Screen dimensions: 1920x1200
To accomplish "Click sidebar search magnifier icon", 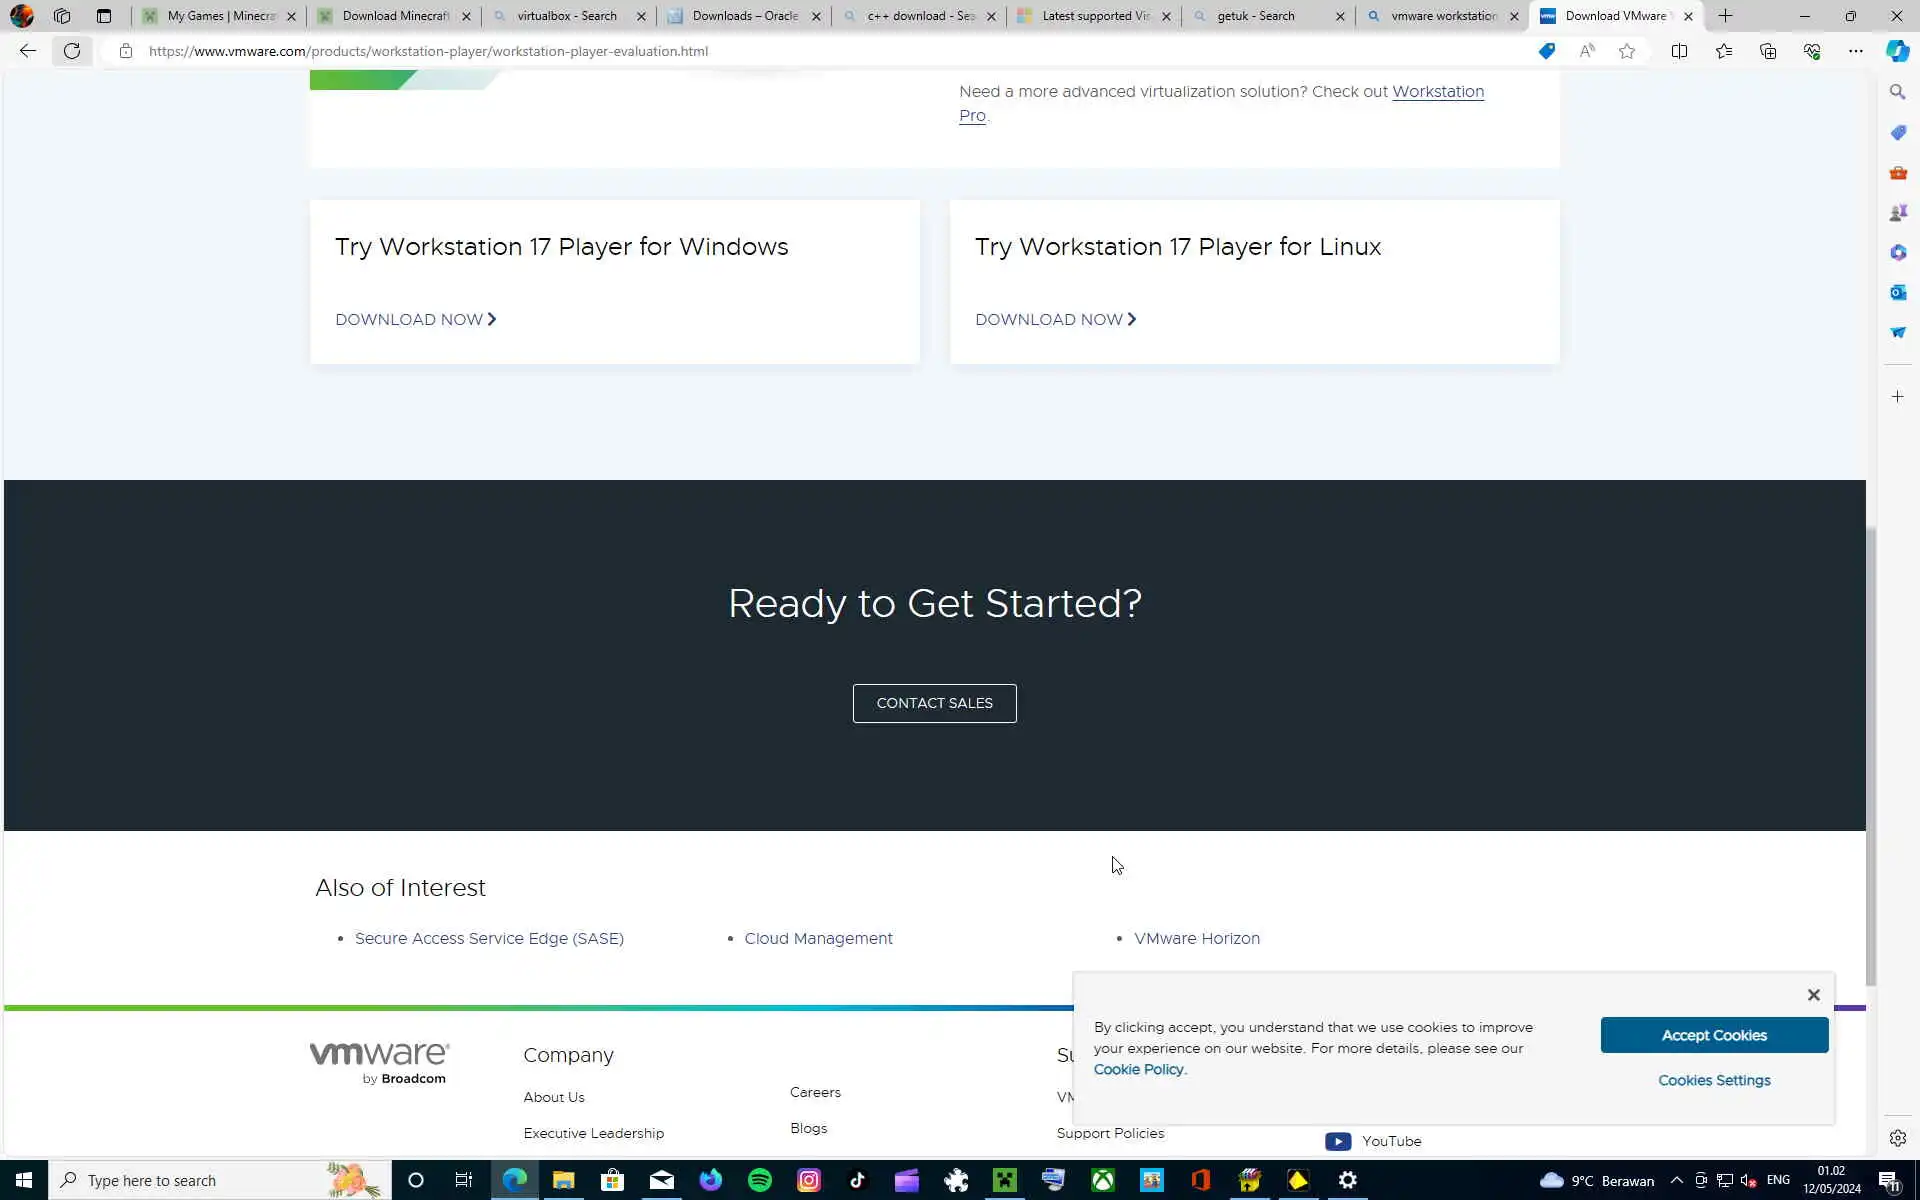I will coord(1898,92).
